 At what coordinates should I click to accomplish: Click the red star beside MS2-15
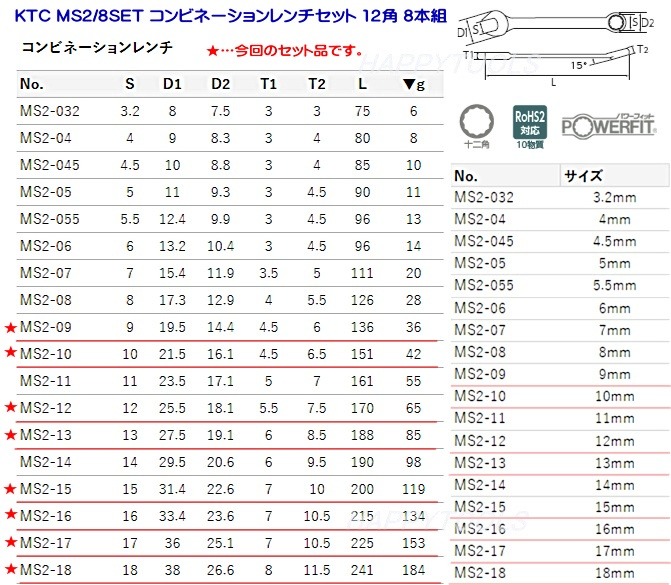click(x=11, y=488)
